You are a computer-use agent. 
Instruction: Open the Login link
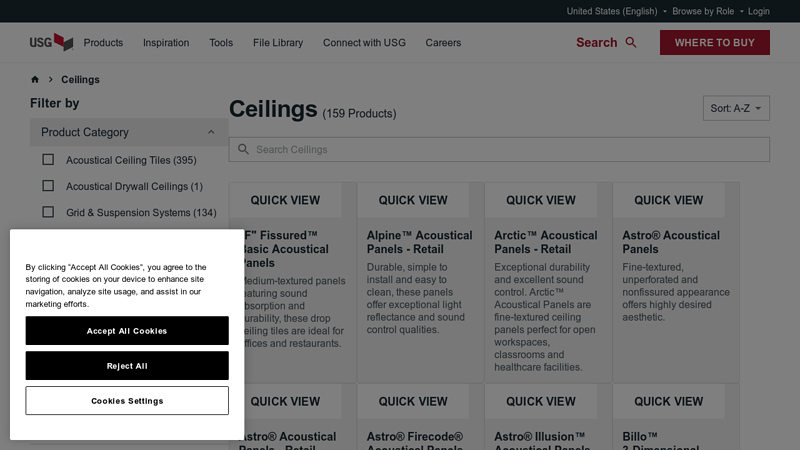759,11
